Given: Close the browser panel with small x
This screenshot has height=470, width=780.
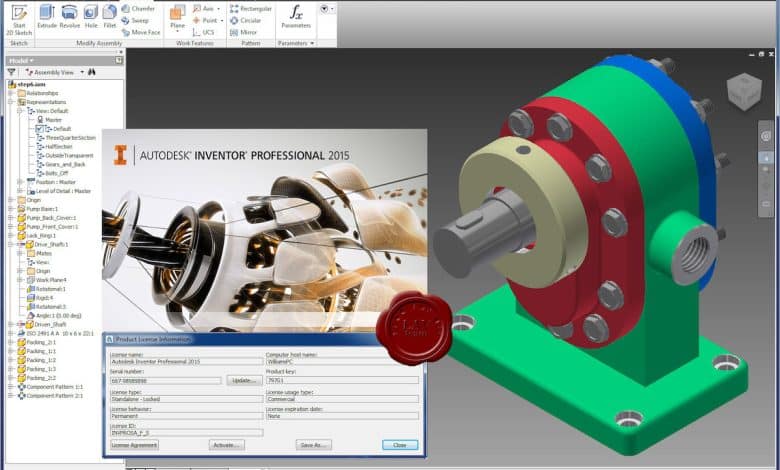Looking at the screenshot, I should point(120,51).
